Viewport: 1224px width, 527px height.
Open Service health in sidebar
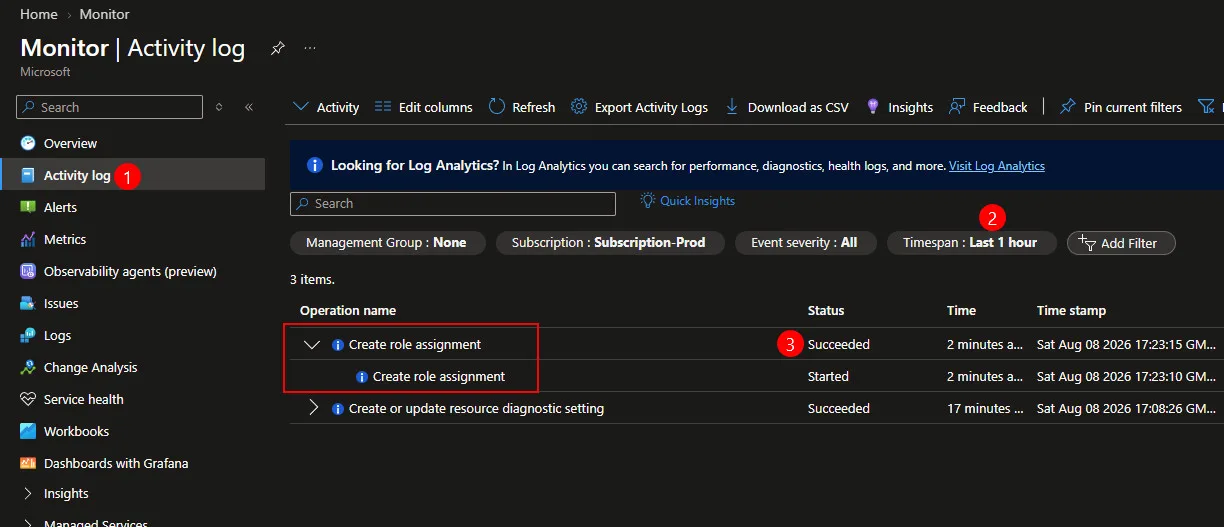[84, 399]
